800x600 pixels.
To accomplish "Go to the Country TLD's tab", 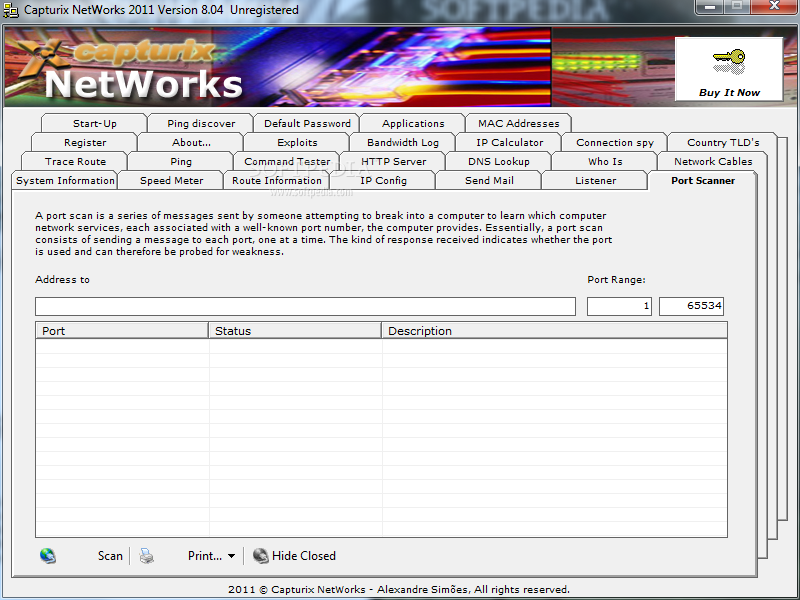I will click(x=723, y=142).
